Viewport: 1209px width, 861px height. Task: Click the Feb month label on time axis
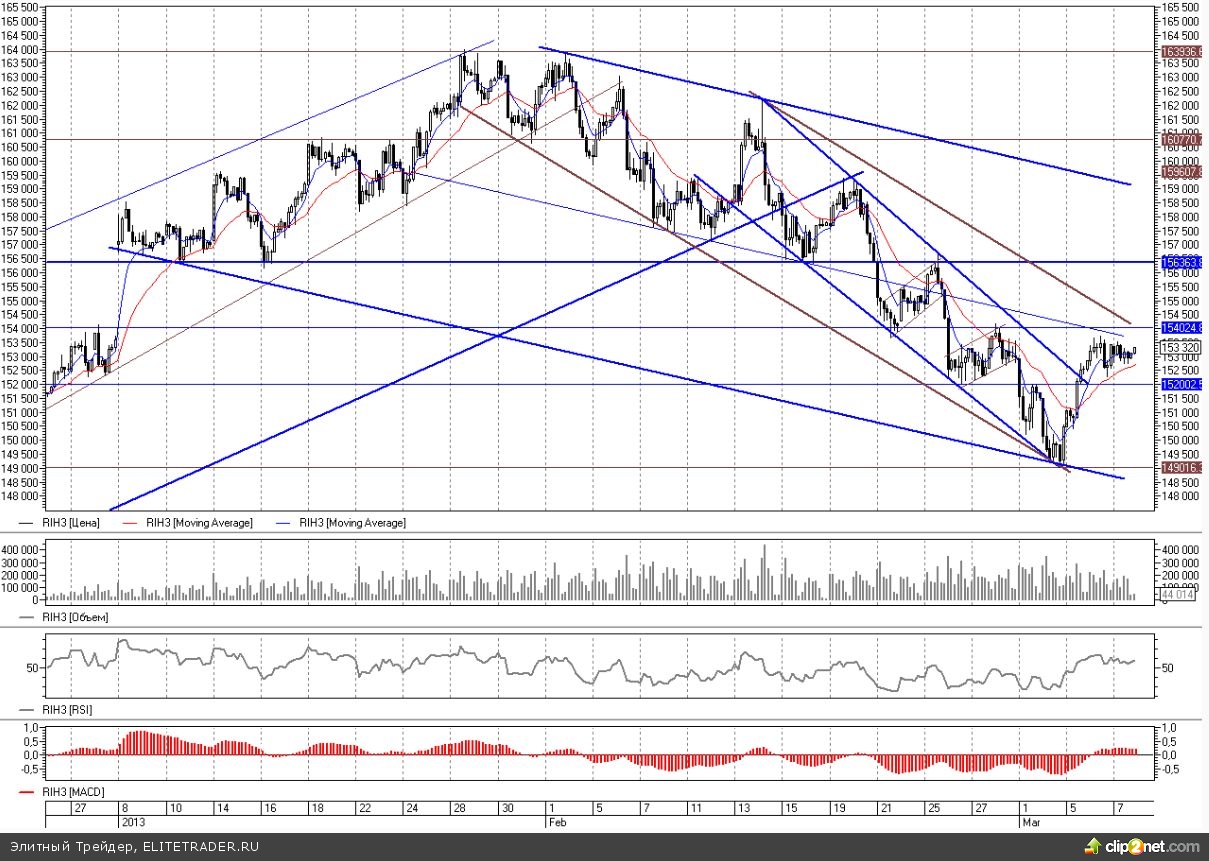click(x=558, y=821)
